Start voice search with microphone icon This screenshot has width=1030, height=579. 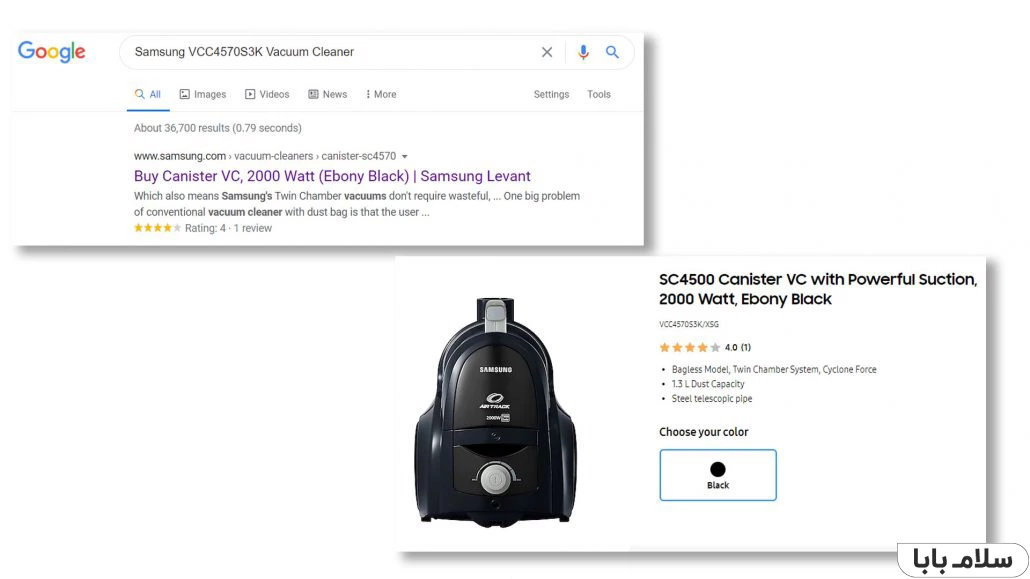point(583,52)
